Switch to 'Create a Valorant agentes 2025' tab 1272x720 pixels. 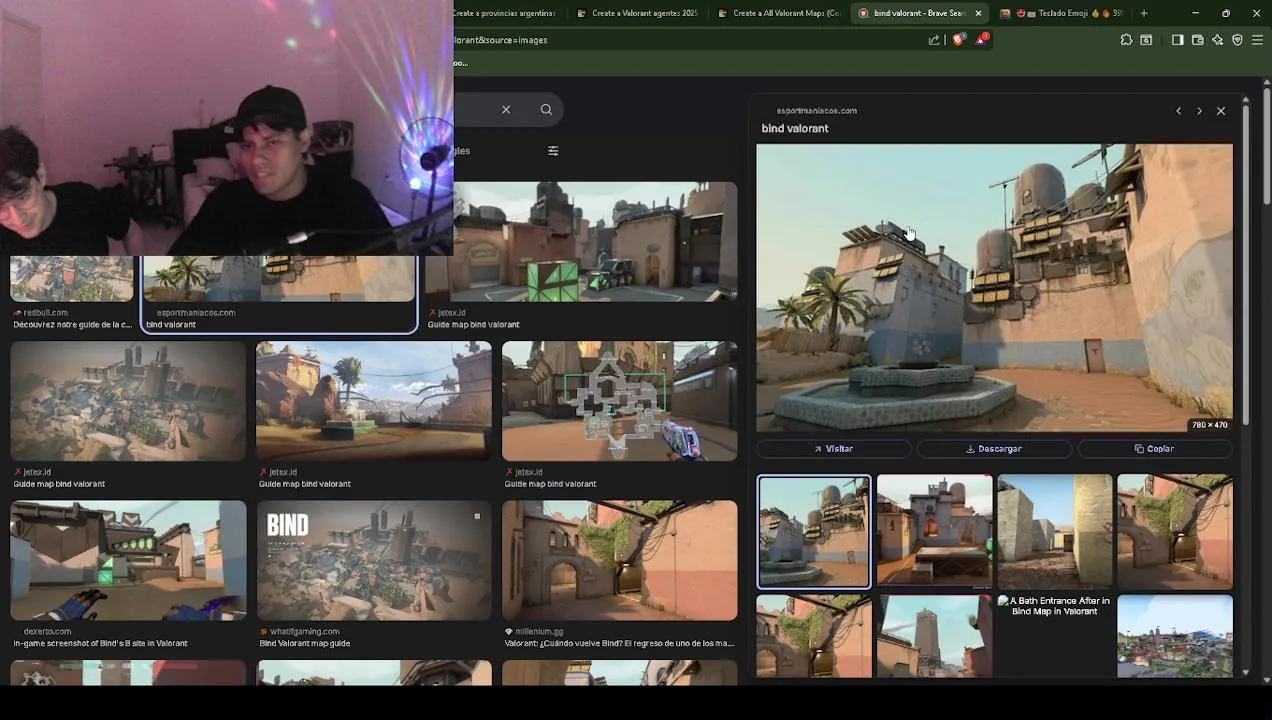pos(638,13)
